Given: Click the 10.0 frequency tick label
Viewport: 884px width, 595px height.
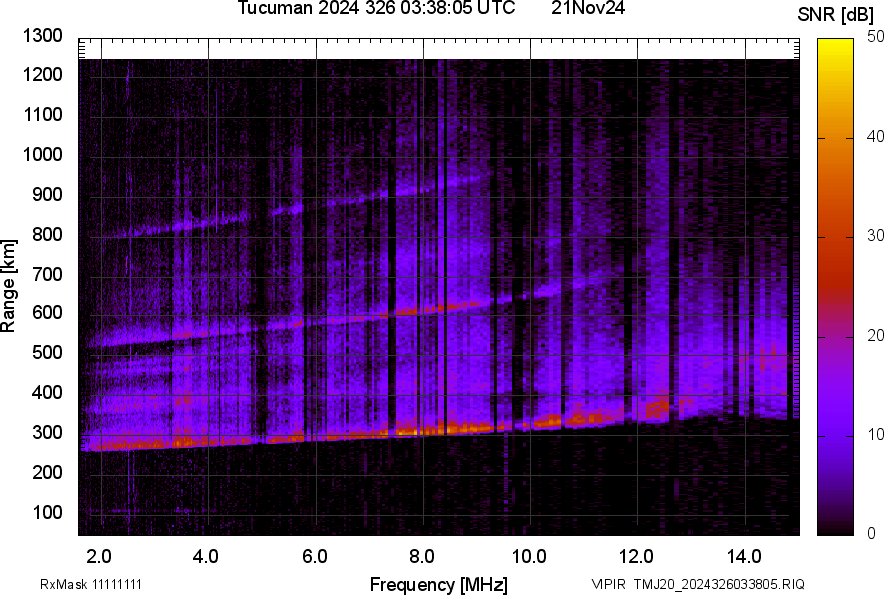Looking at the screenshot, I should click(528, 556).
